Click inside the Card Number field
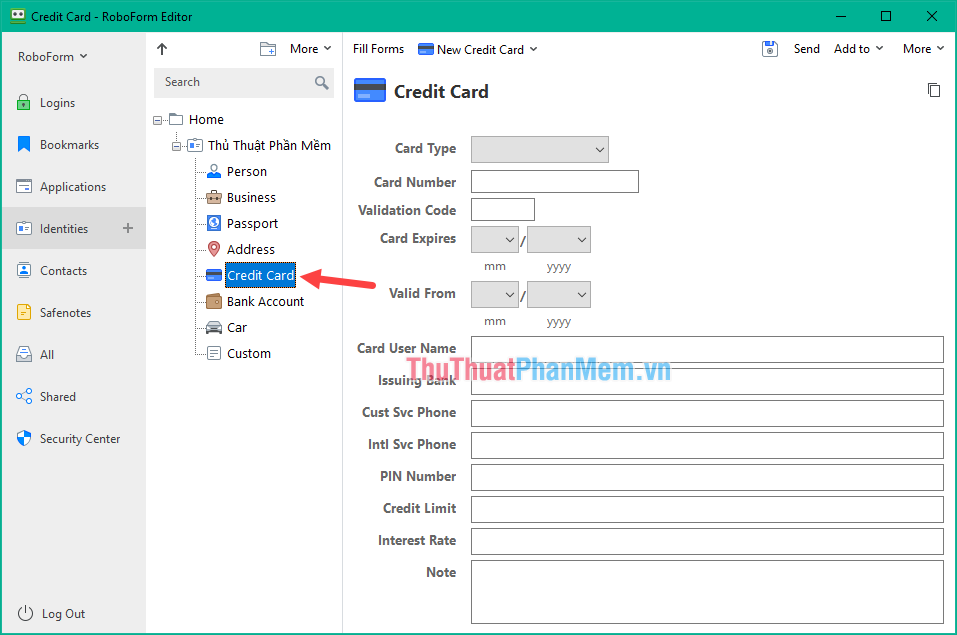The width and height of the screenshot is (957, 635). pyautogui.click(x=554, y=181)
